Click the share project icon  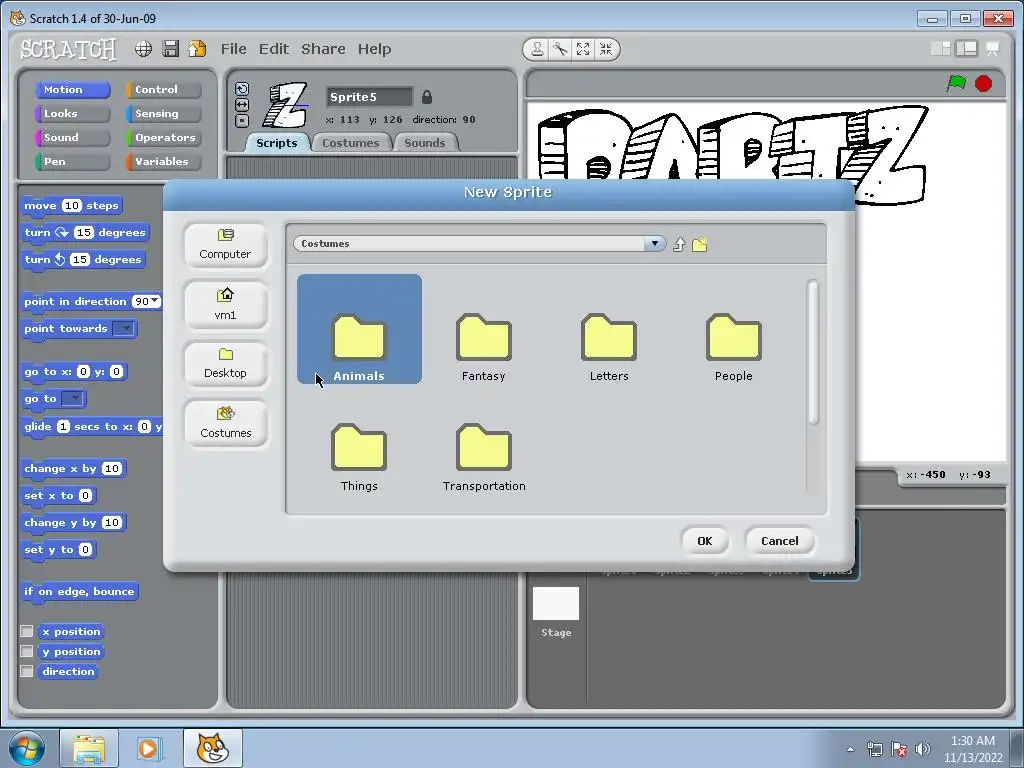(197, 49)
